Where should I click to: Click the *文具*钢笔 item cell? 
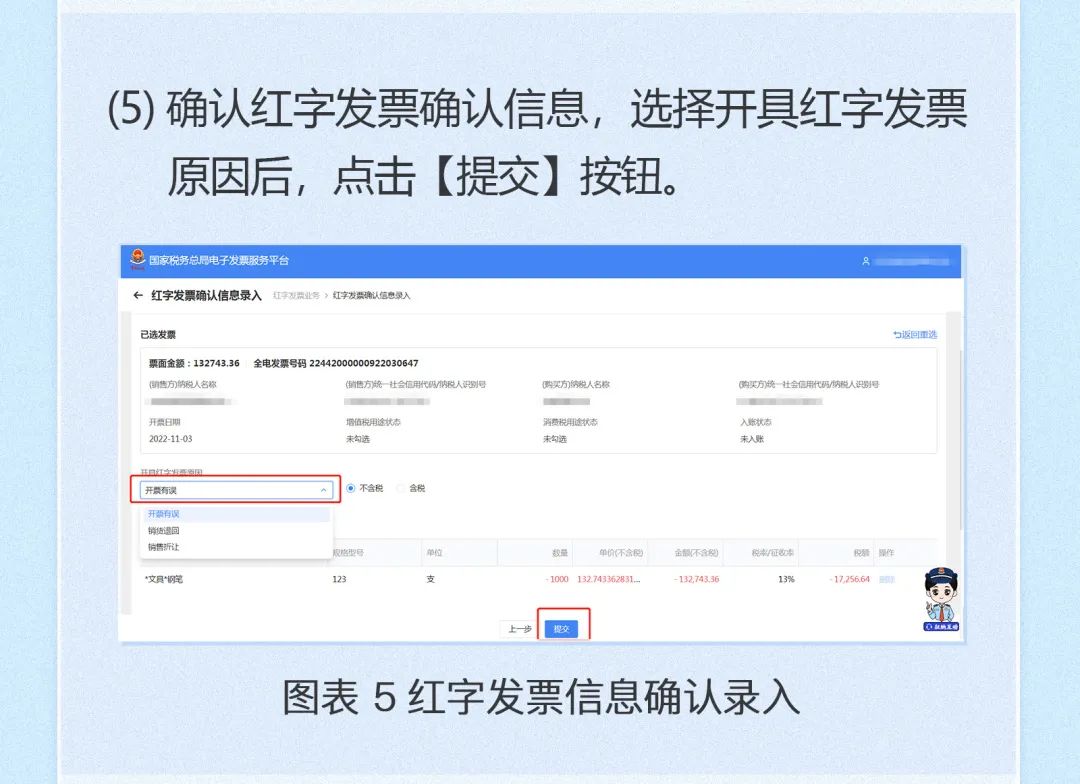(164, 579)
